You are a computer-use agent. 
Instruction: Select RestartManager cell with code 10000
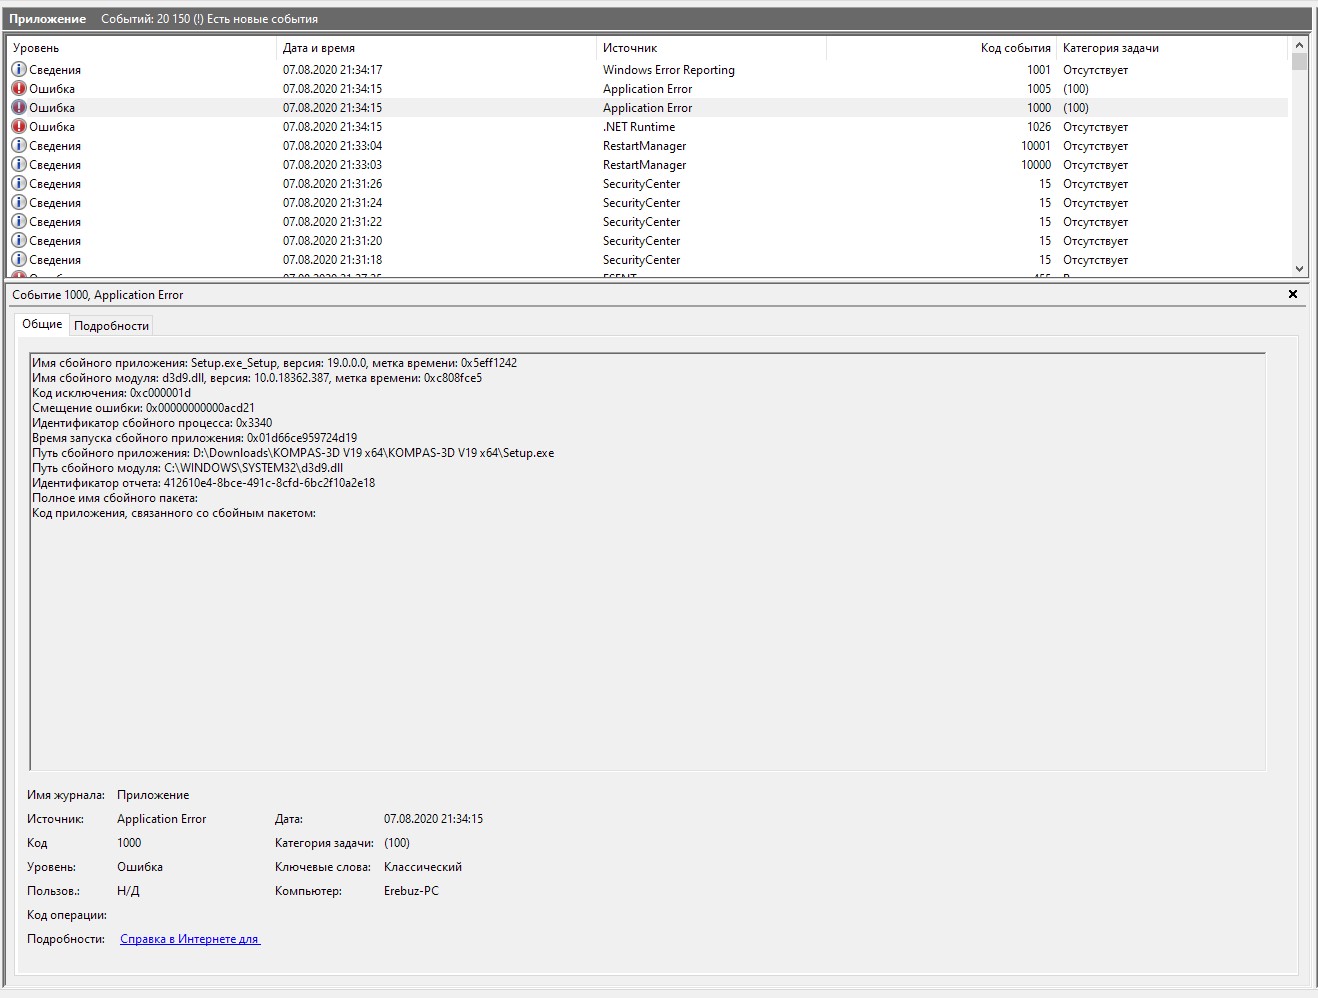coord(645,165)
